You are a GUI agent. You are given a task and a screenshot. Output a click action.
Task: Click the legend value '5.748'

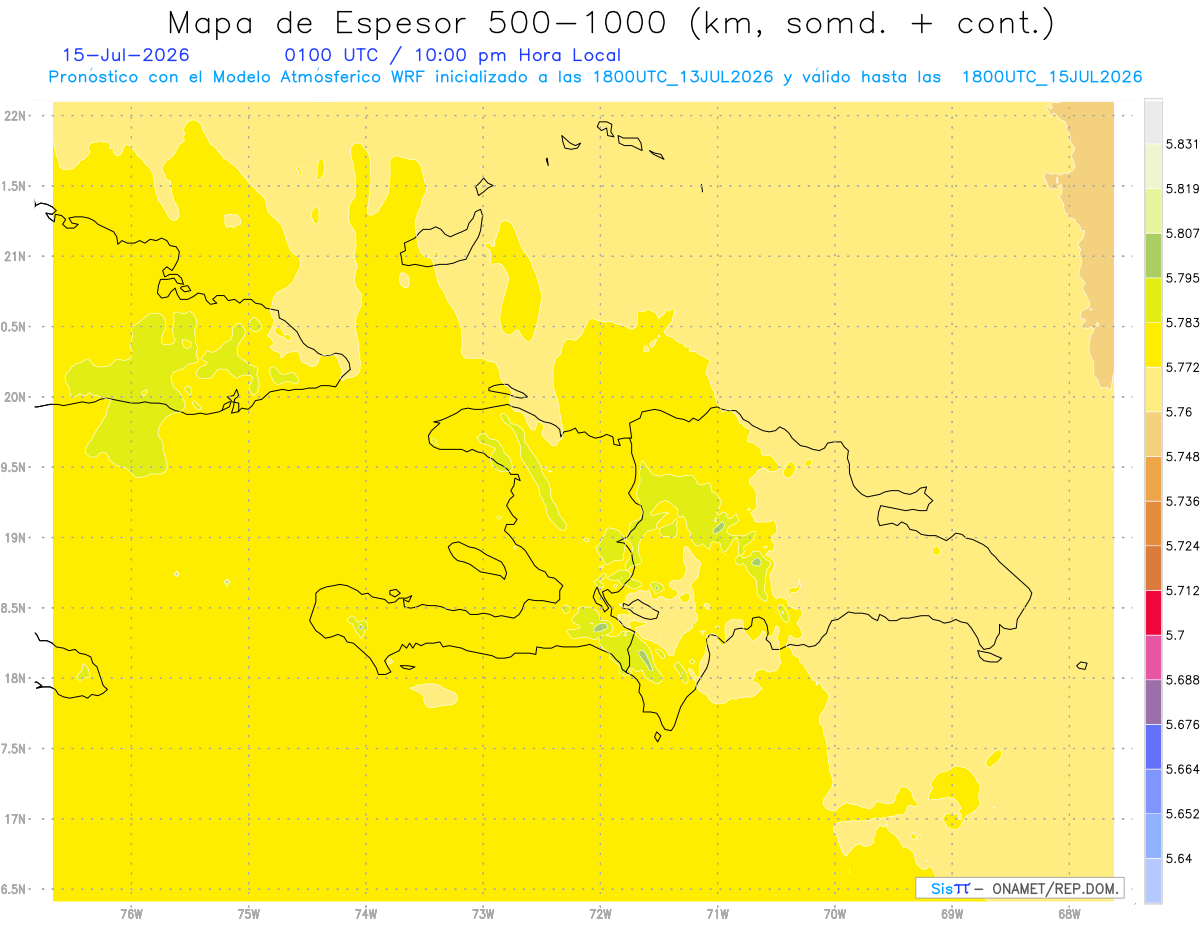[x=1182, y=456]
